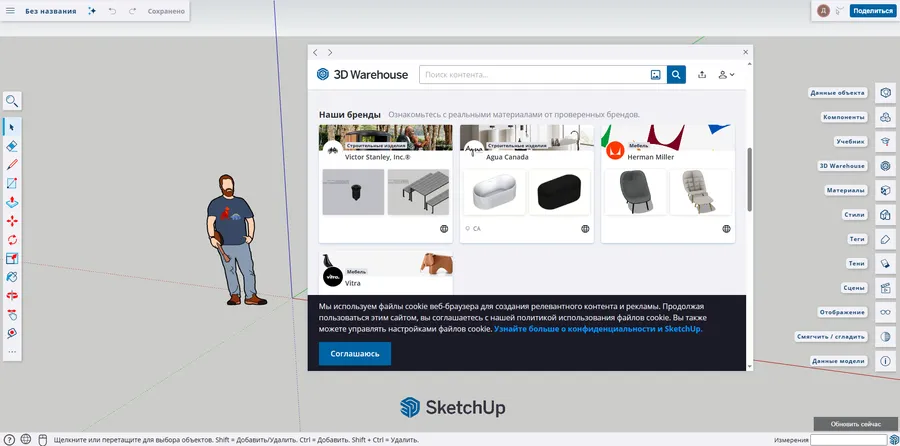The image size is (900, 446).
Task: Click the 'Обновить сейчас' button
Action: (x=855, y=424)
